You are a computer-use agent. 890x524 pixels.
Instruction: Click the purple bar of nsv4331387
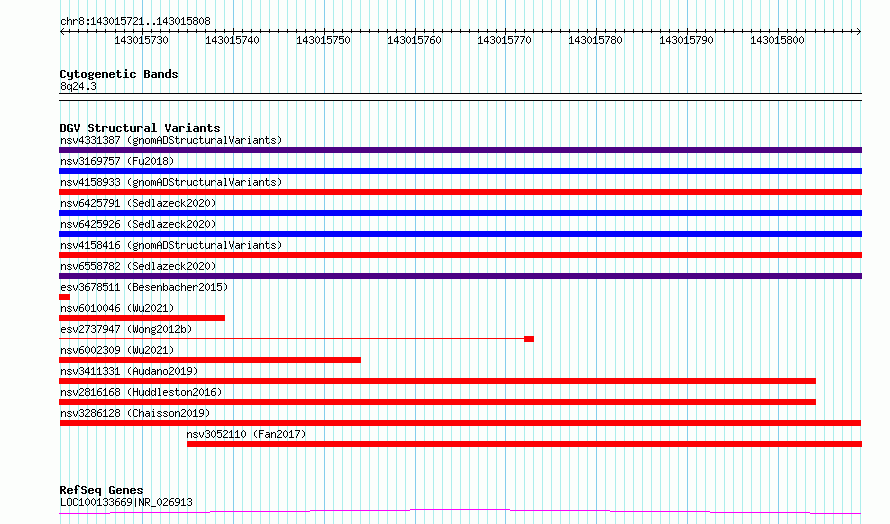pyautogui.click(x=460, y=150)
